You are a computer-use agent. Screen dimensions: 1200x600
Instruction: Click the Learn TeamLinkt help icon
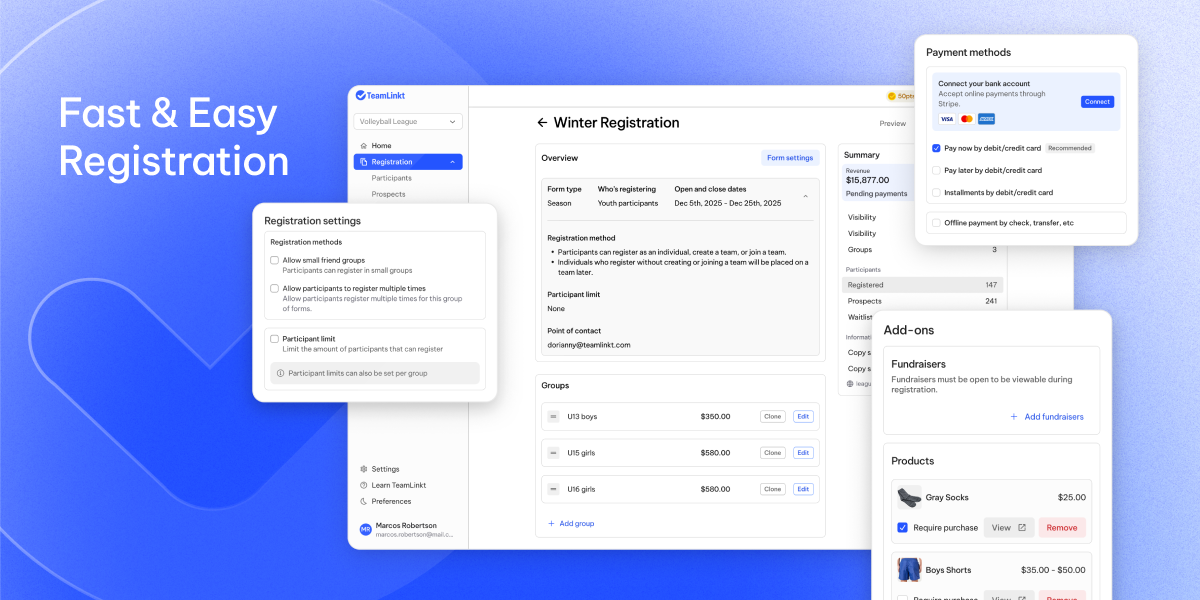pos(363,485)
